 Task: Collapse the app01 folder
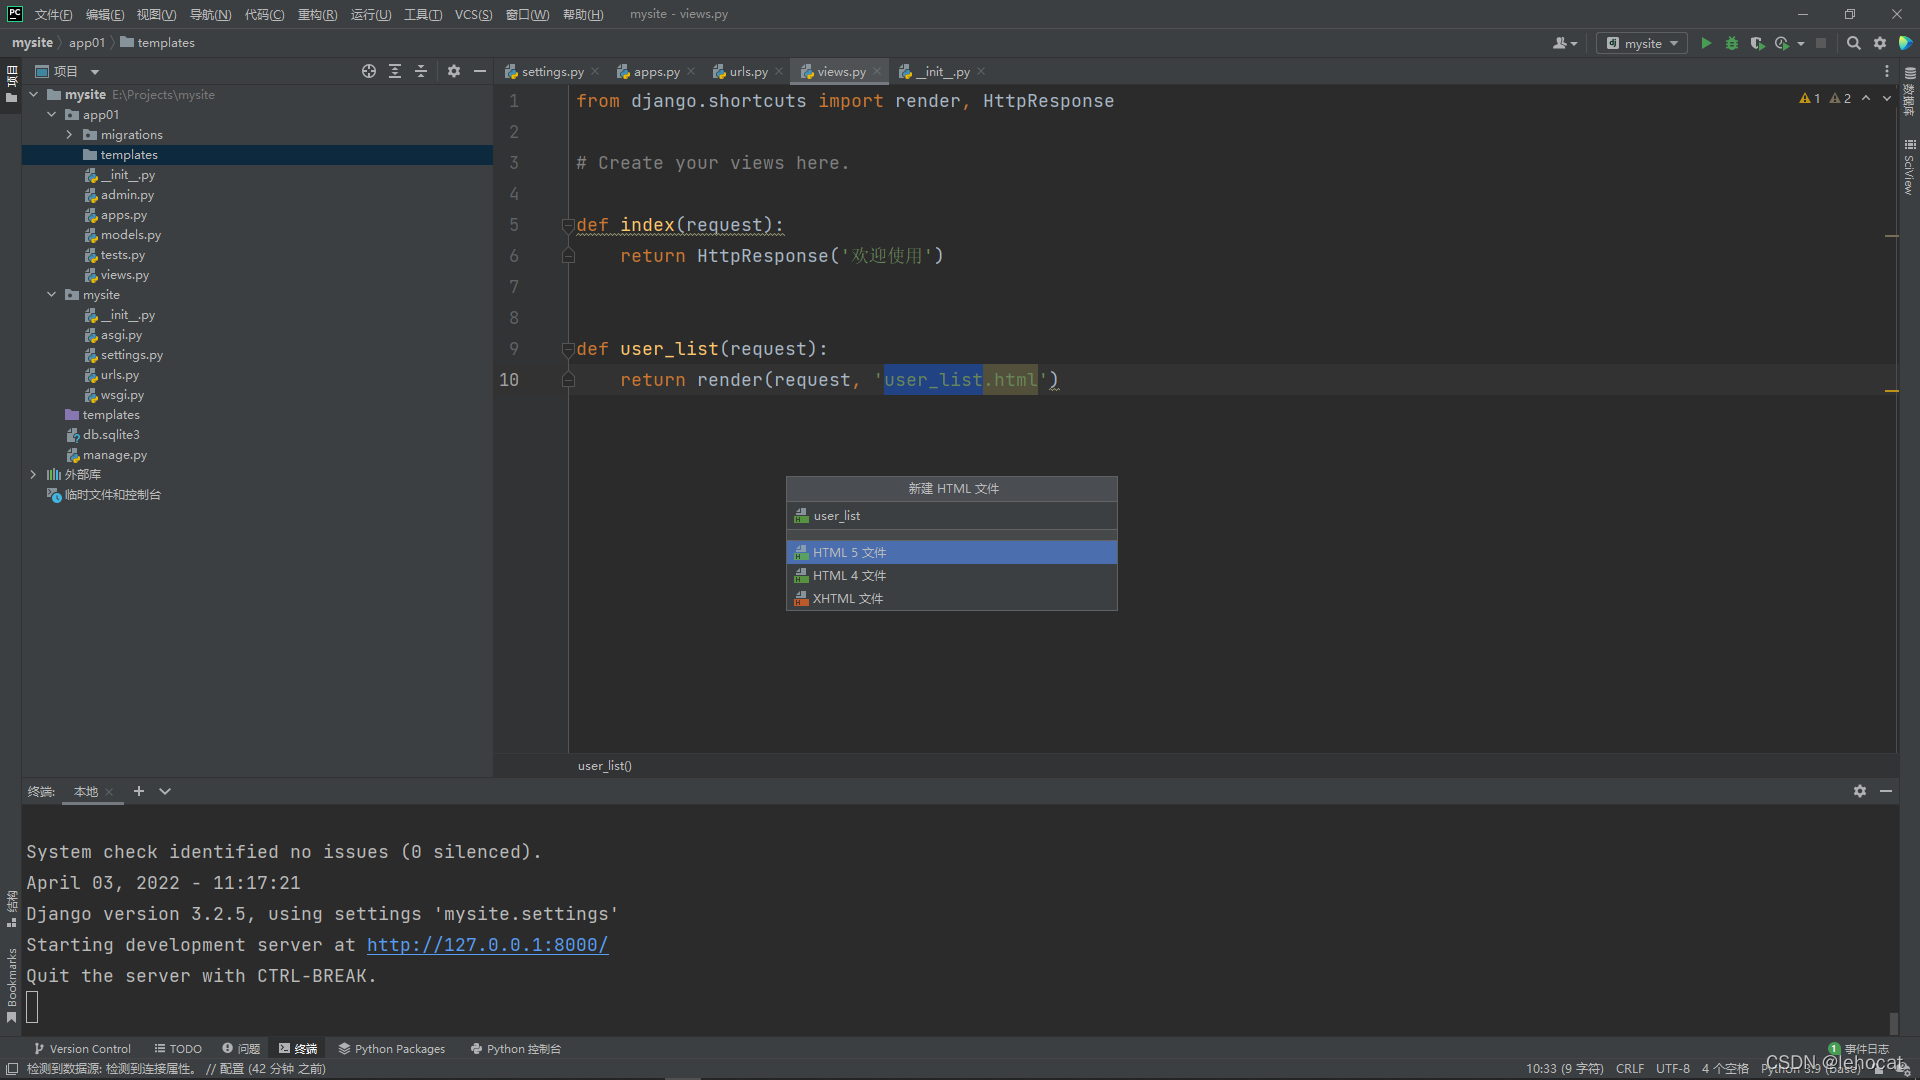(x=51, y=115)
